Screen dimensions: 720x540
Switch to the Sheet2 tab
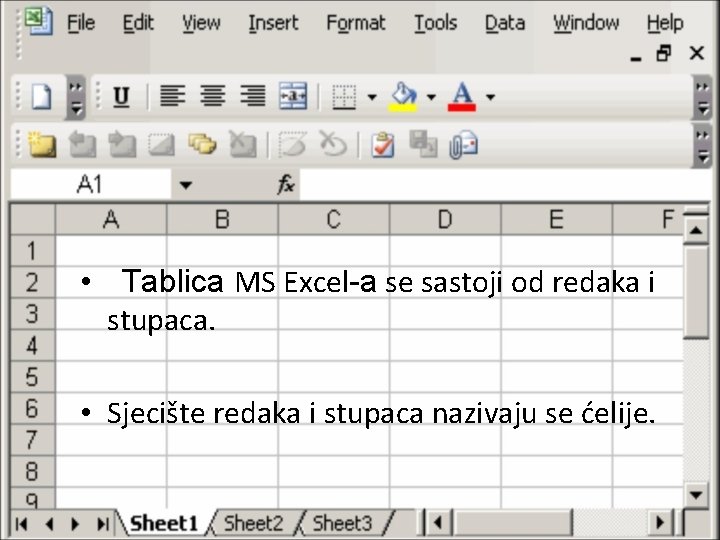pyautogui.click(x=253, y=523)
